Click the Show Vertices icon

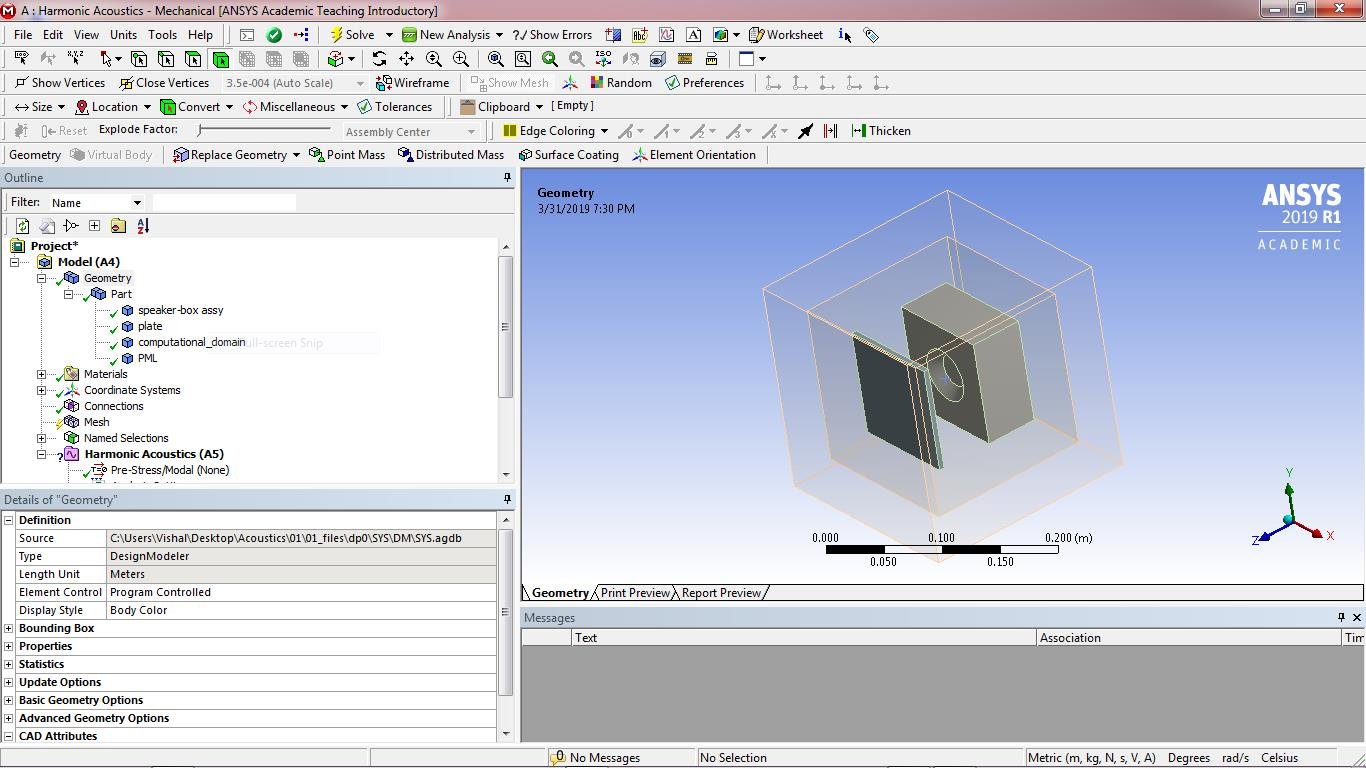[x=21, y=83]
